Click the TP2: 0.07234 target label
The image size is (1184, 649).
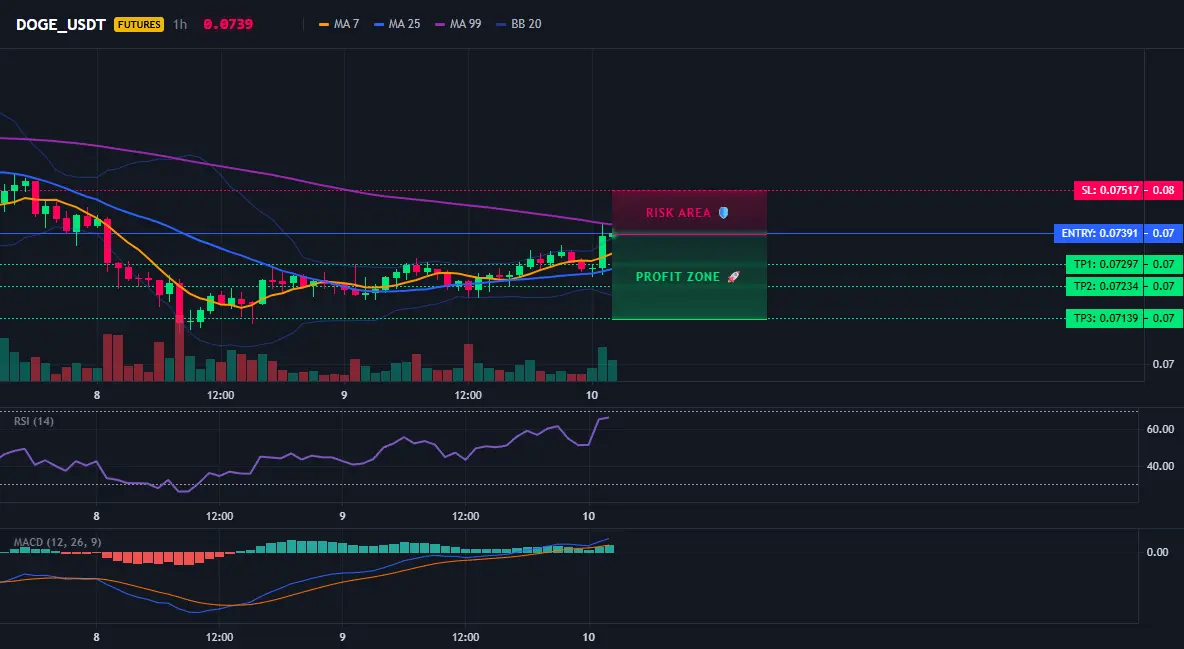pyautogui.click(x=1105, y=286)
